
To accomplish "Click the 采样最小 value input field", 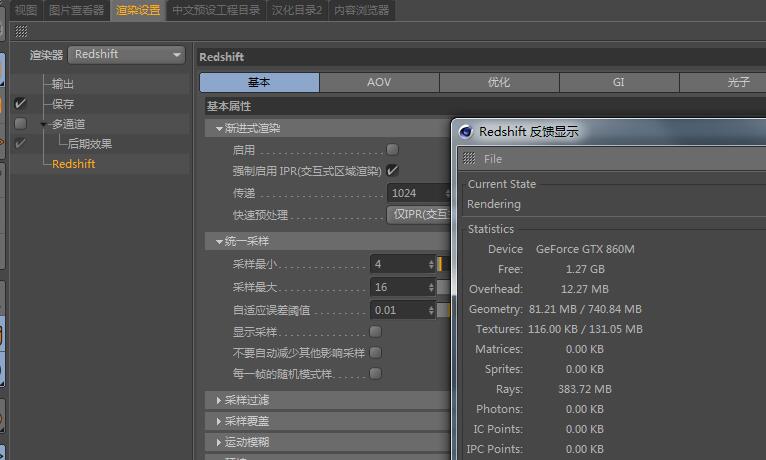I will coord(398,264).
